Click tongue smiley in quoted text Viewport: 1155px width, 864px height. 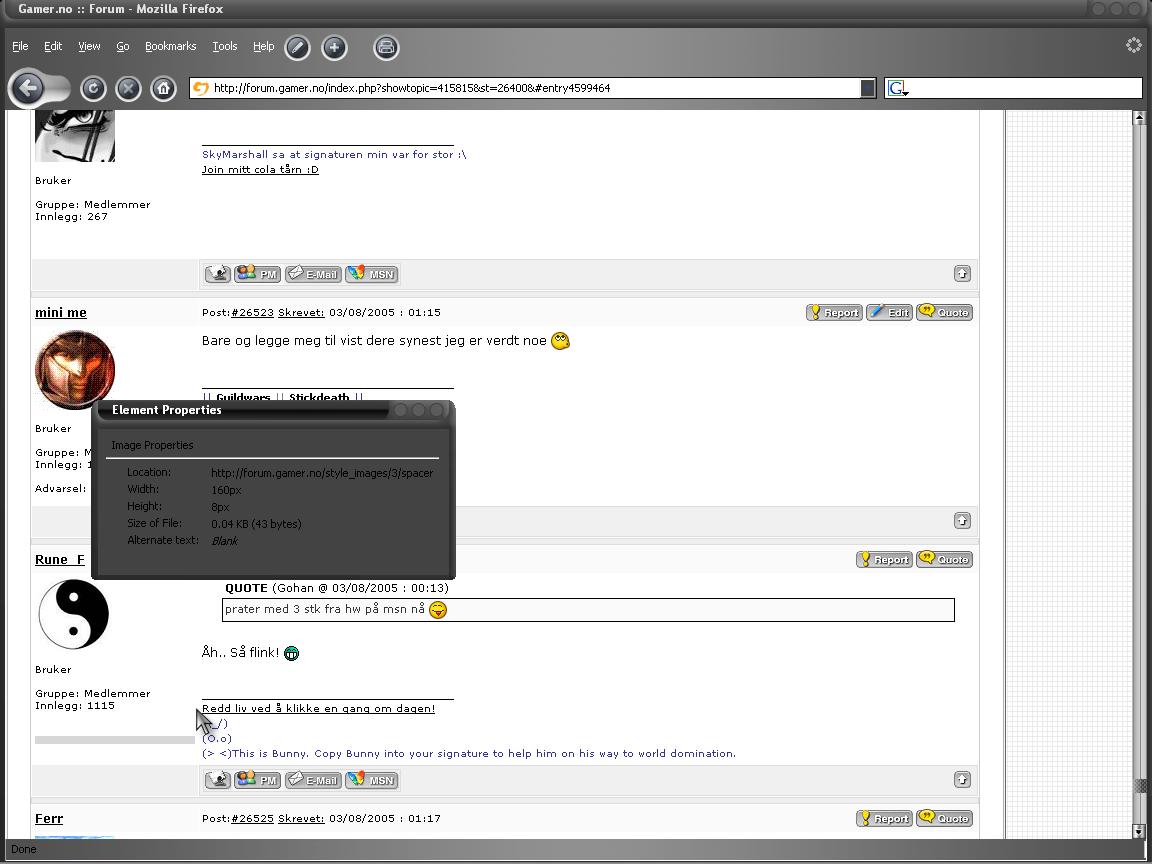(x=438, y=610)
